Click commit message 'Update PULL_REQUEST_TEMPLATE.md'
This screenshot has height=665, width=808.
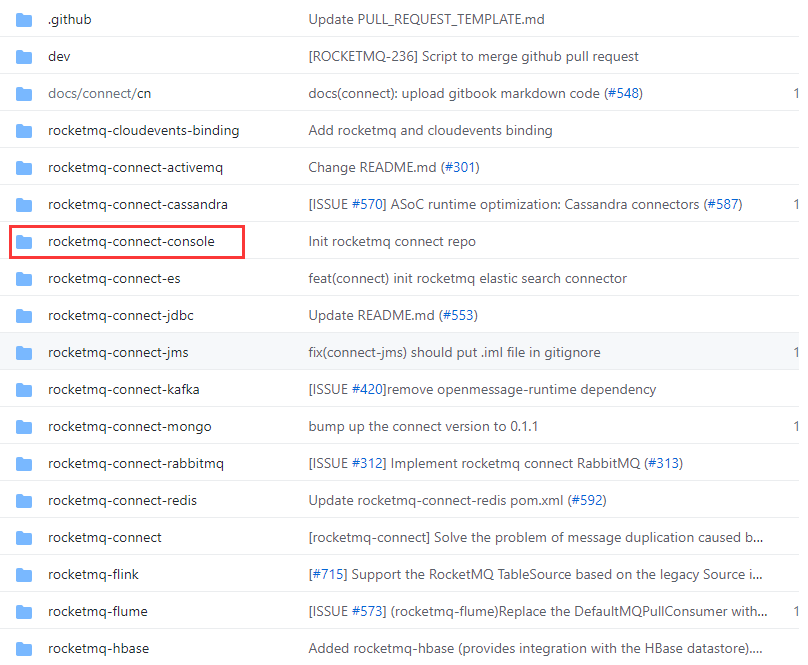427,20
